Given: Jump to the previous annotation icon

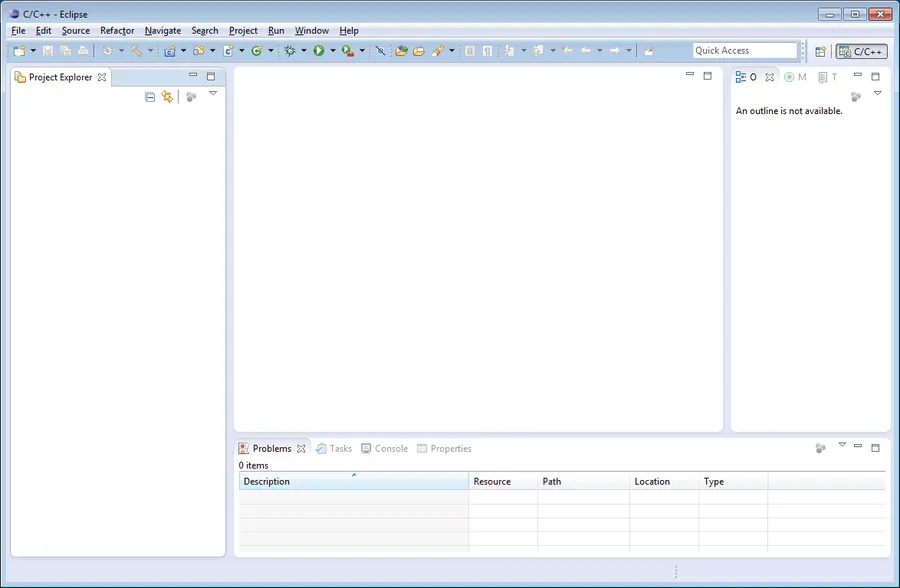Looking at the screenshot, I should 538,51.
